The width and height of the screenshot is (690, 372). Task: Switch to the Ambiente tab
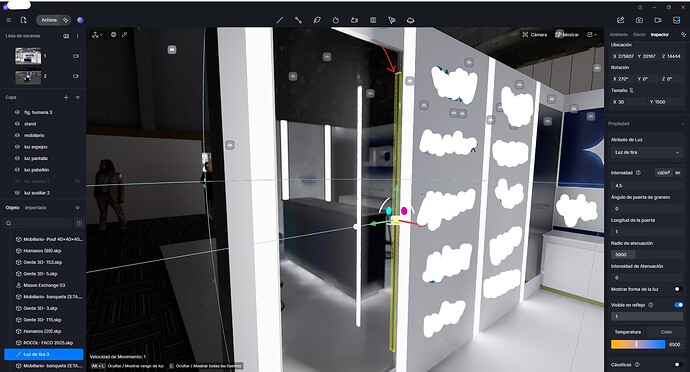point(618,34)
